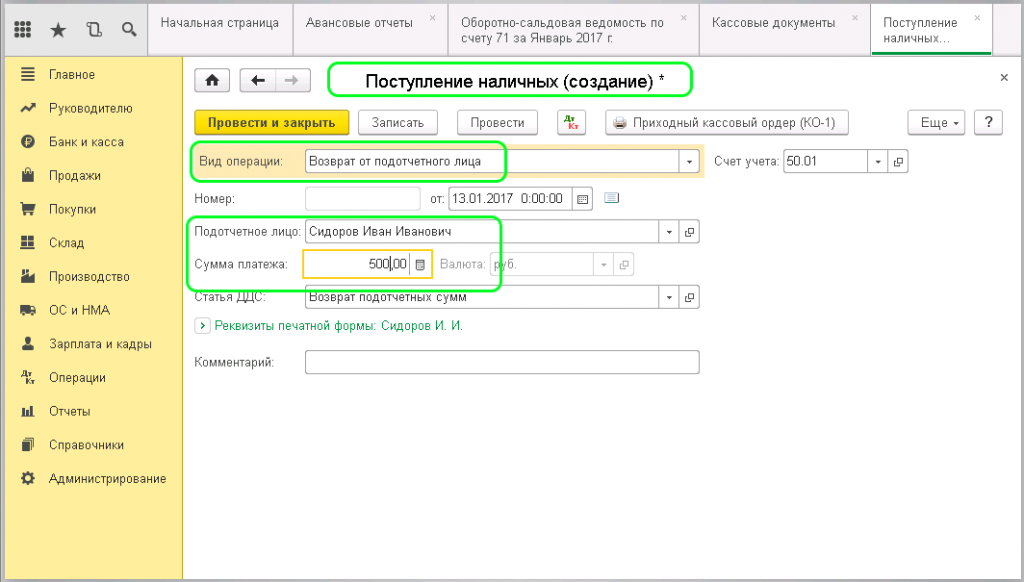Screen dimensions: 1024x582
Task: Open Подотчетное лицо record button
Action: click(689, 232)
